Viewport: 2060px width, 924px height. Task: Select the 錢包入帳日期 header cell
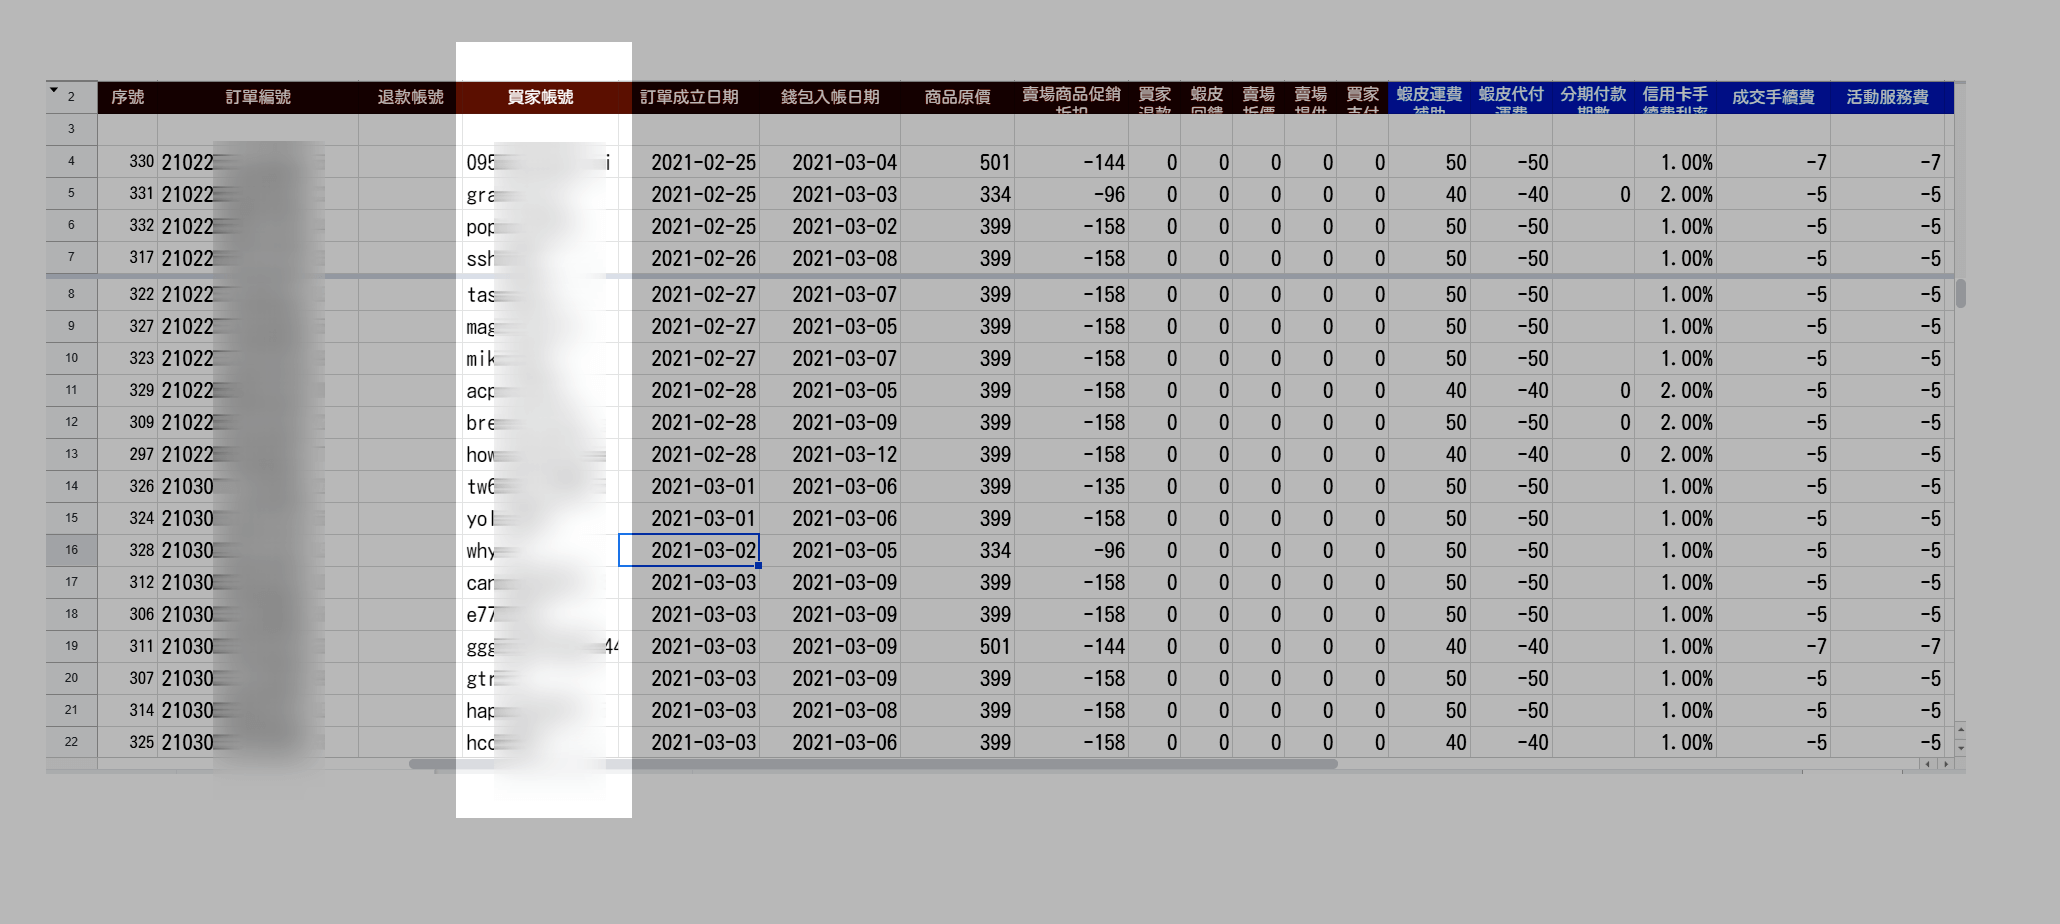[829, 97]
